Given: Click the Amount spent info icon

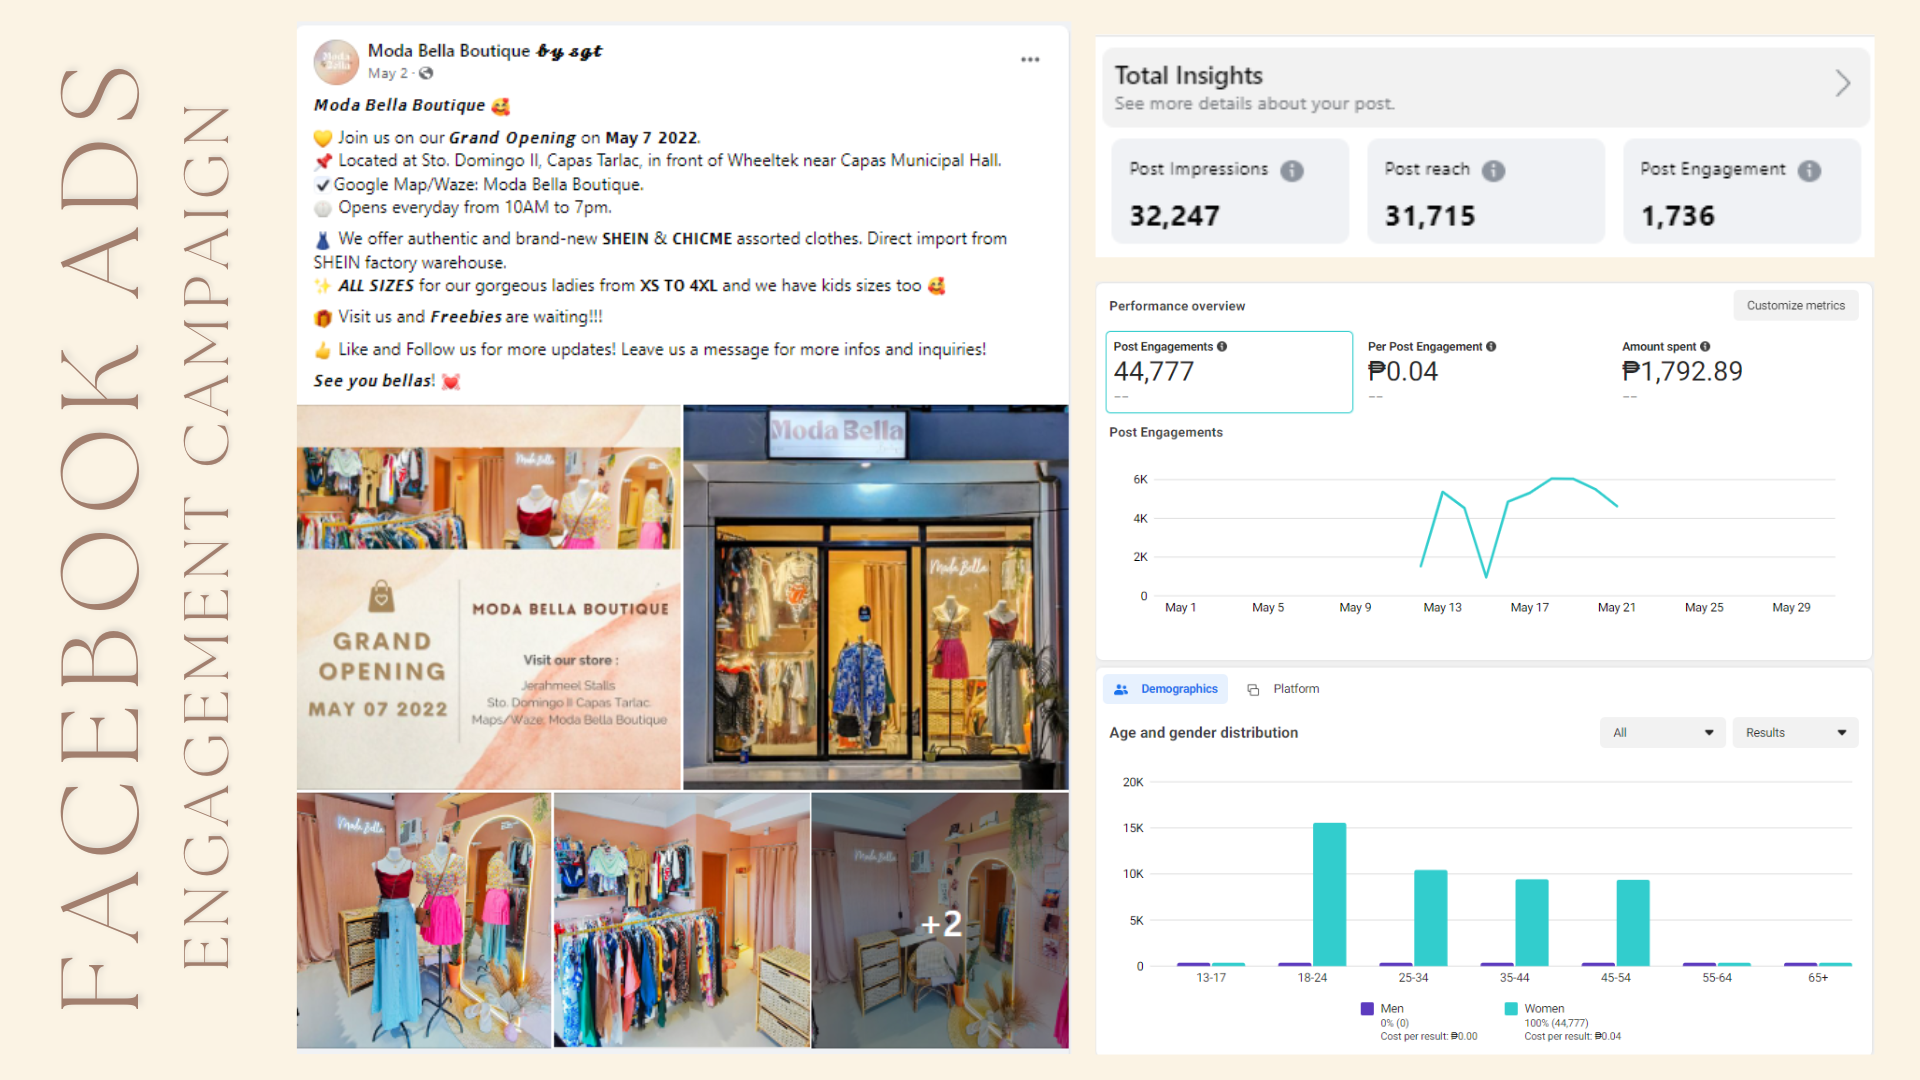Looking at the screenshot, I should 1705,347.
